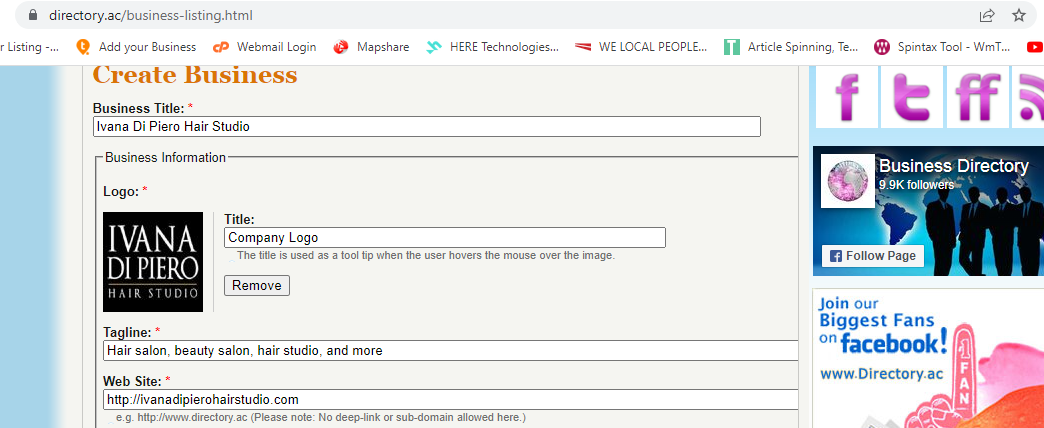Click the Spintax Tool favicon
The width and height of the screenshot is (1044, 428).
[x=882, y=47]
